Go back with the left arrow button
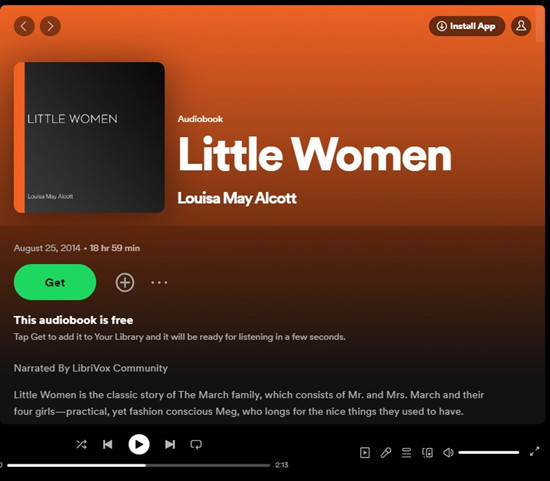Image resolution: width=550 pixels, height=481 pixels. 24,26
